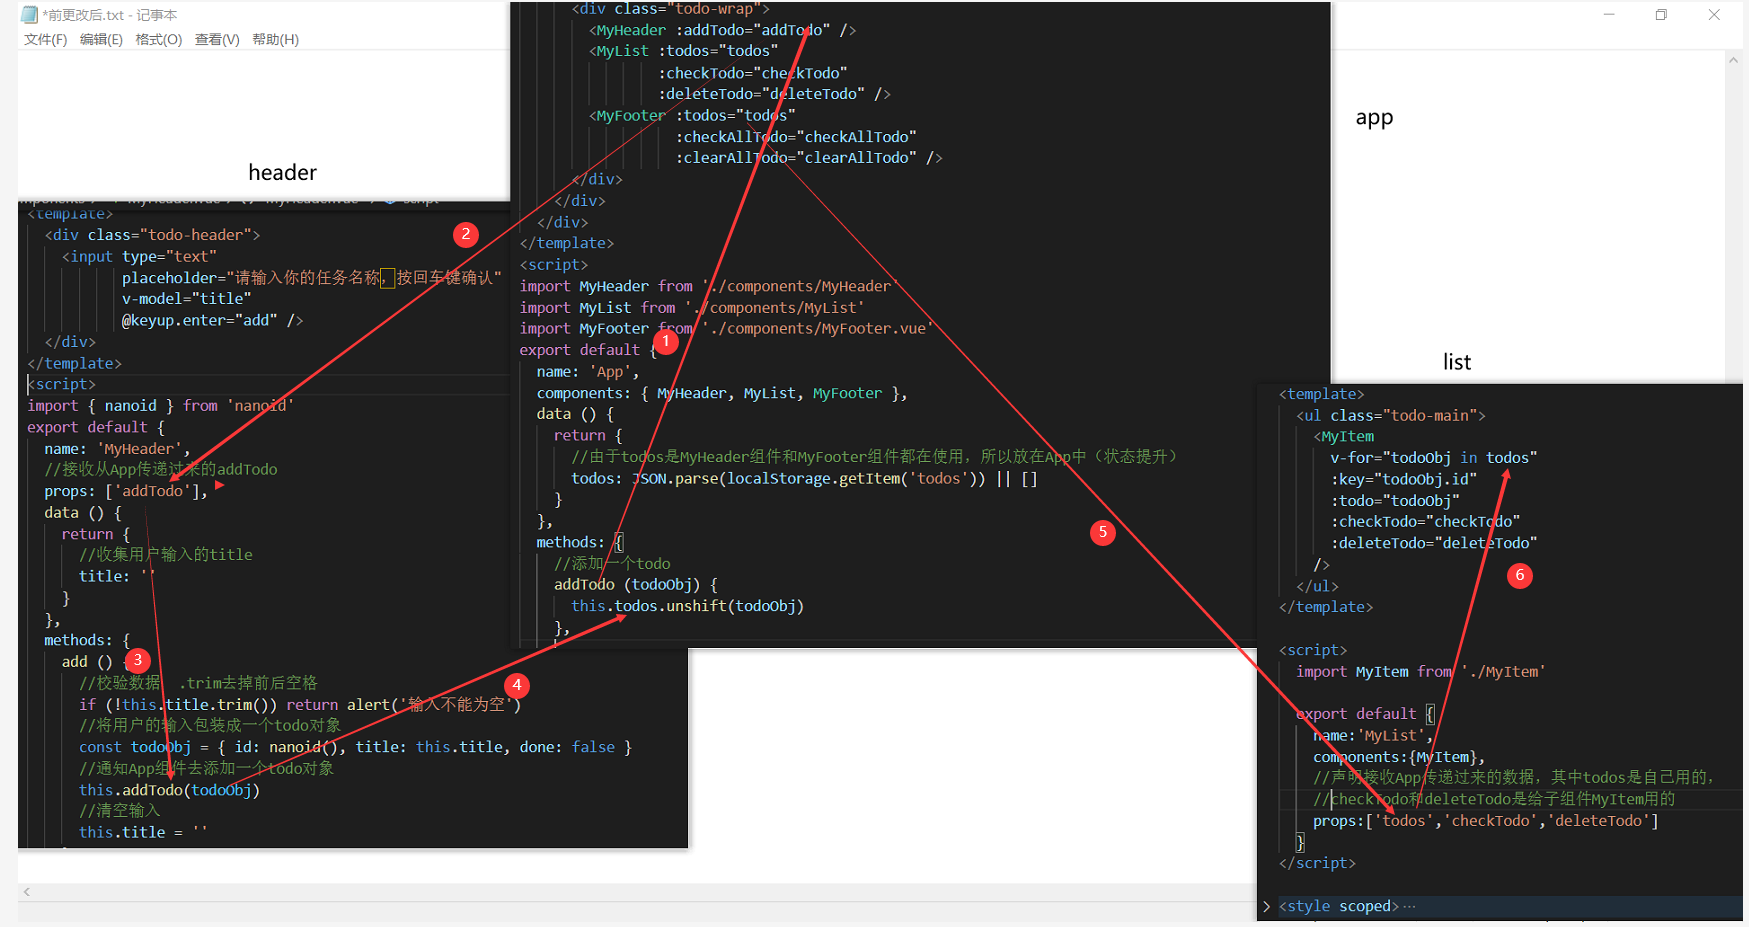This screenshot has width=1749, height=927.
Task: Click the :todo="todoObj" line
Action: point(1395,501)
